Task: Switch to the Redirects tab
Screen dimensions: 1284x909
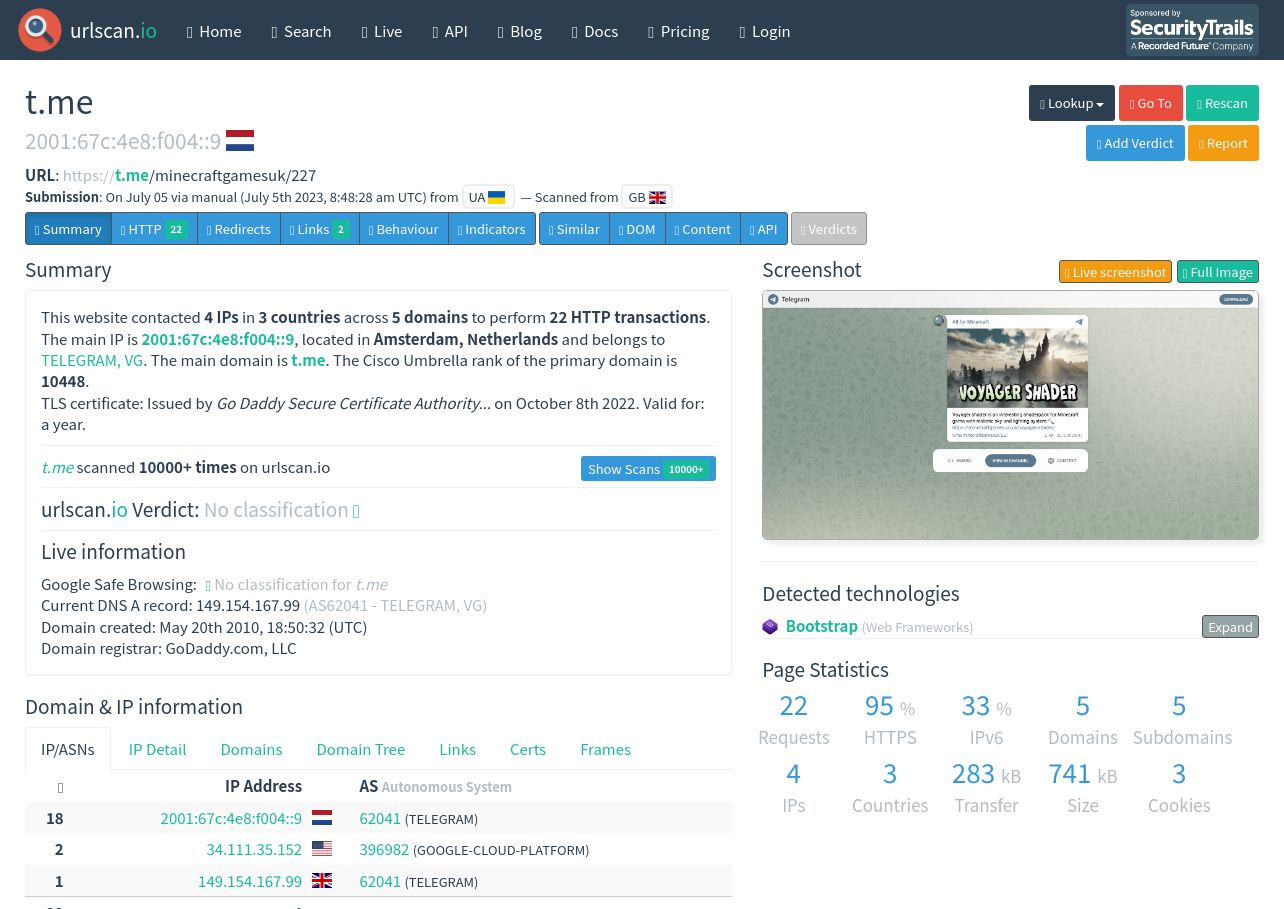Action: [239, 229]
